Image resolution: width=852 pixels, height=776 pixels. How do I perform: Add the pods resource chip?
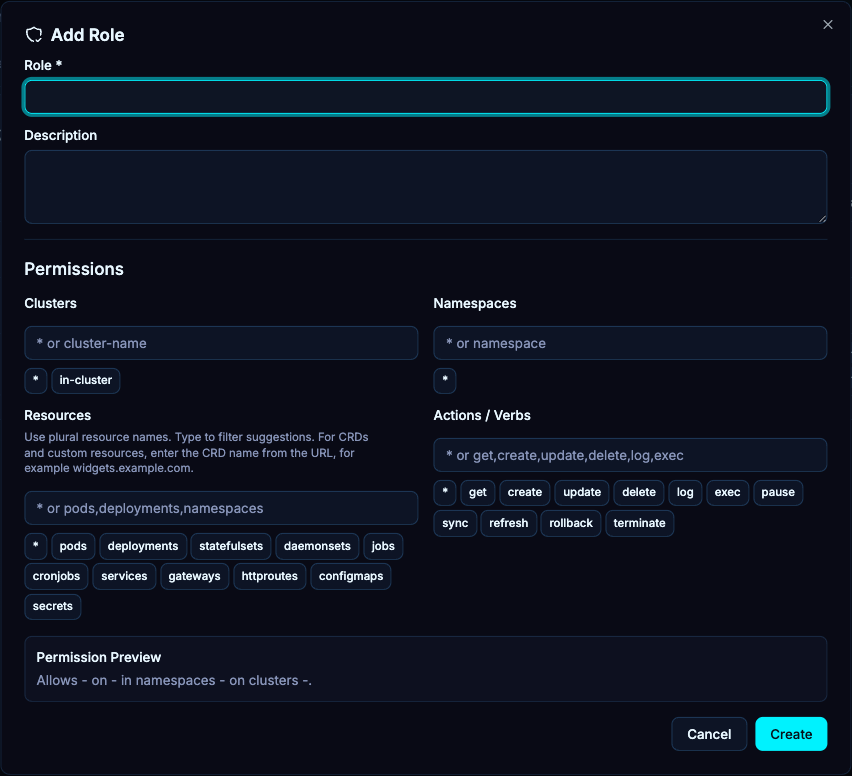tap(73, 546)
